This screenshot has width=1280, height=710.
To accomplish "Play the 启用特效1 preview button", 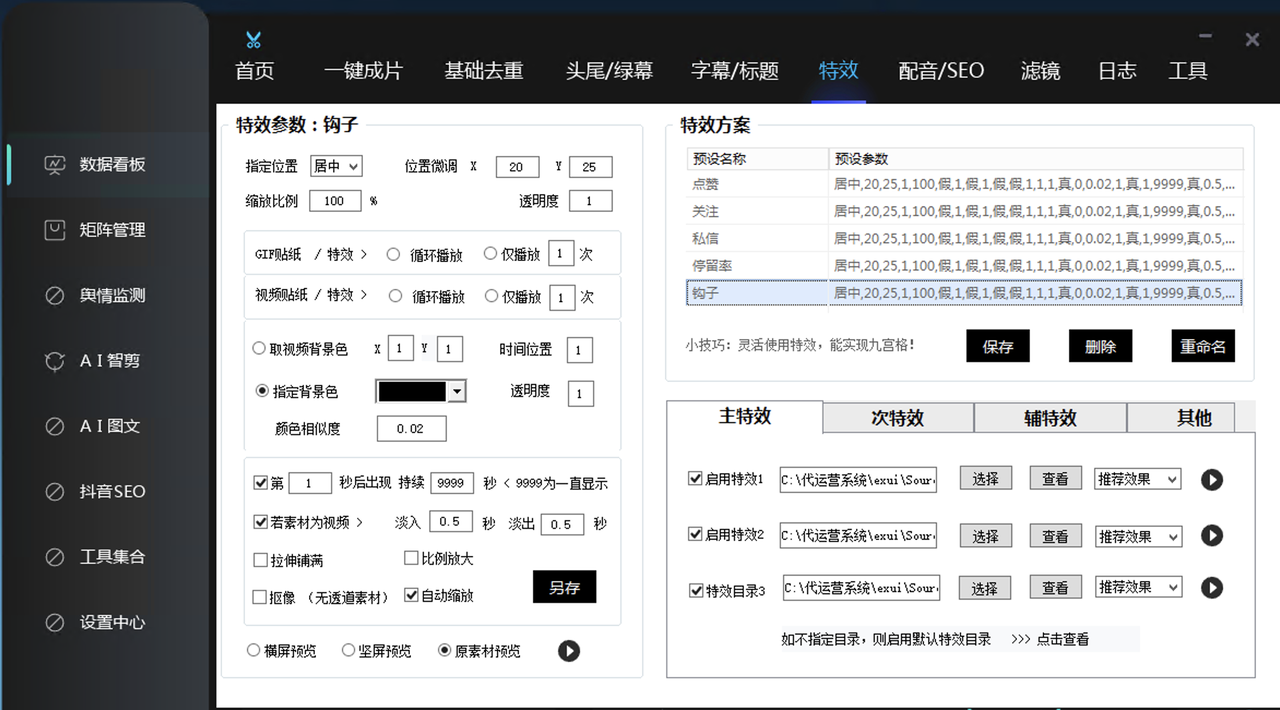I will (x=1211, y=480).
